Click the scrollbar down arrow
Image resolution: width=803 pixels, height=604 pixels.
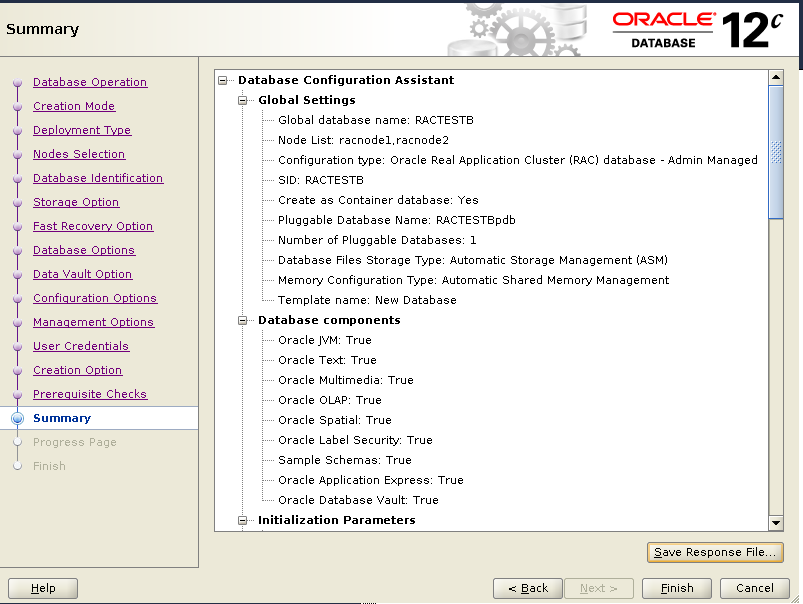tap(777, 521)
